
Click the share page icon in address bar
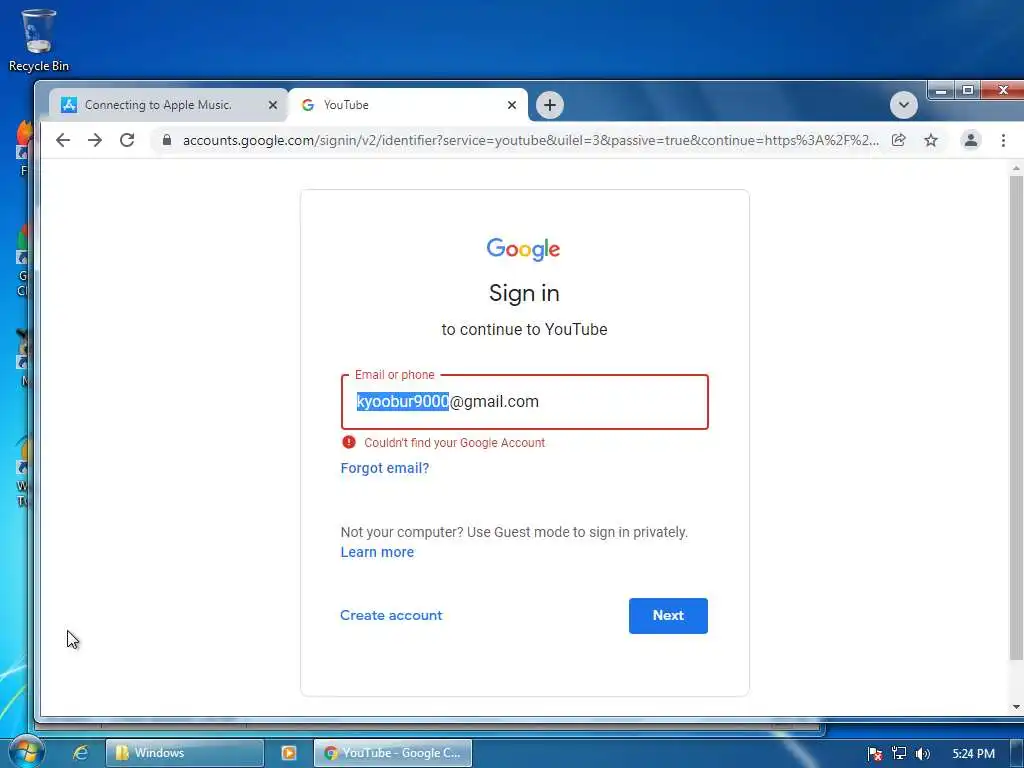pos(899,140)
